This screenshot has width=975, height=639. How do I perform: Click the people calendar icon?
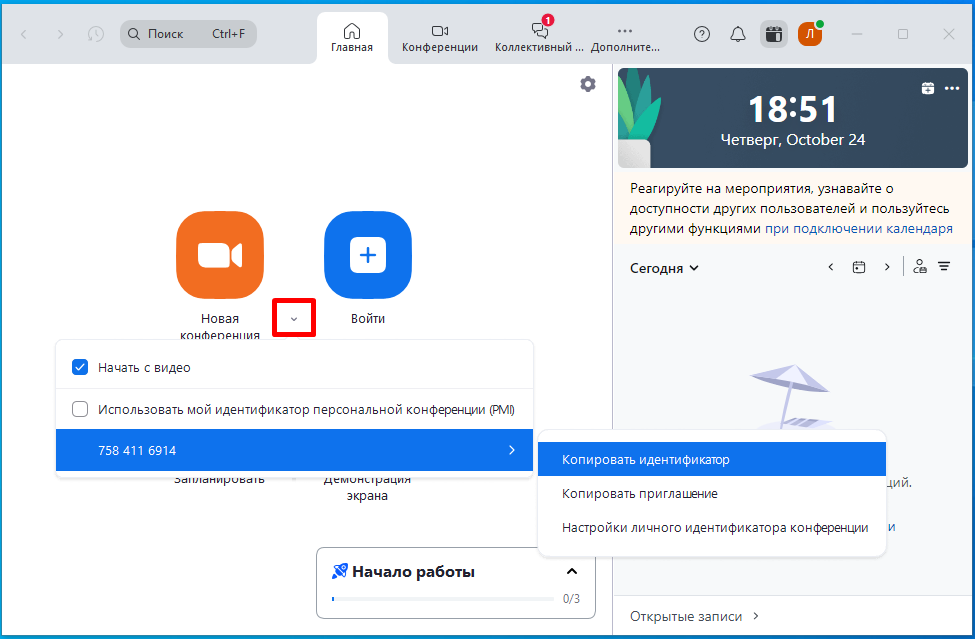[920, 267]
